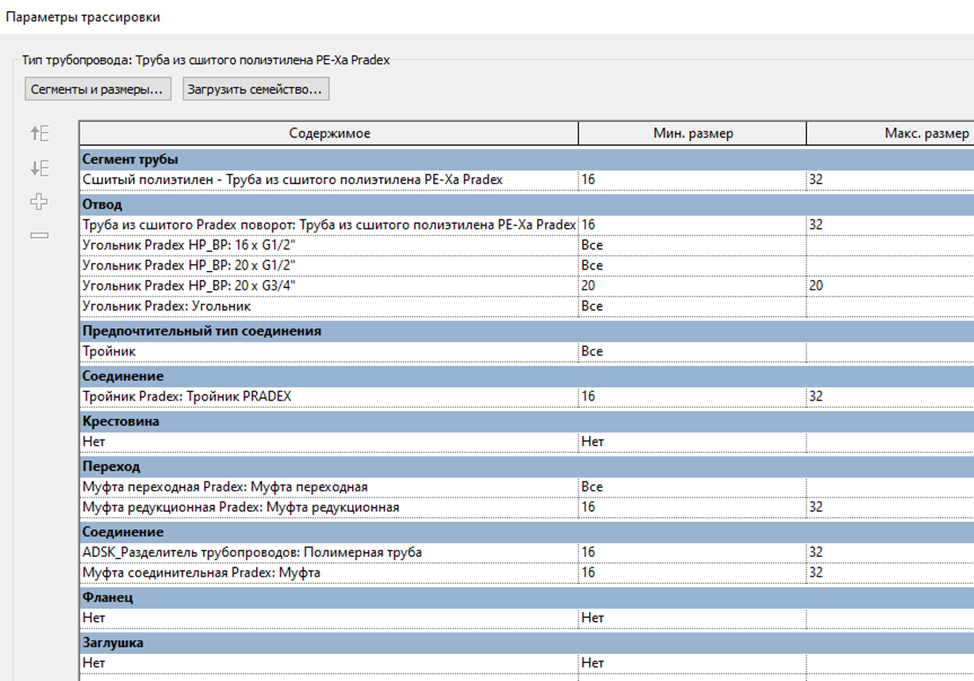Open the Сегменты и размеры dialog
Image resolution: width=974 pixels, height=681 pixels.
click(x=98, y=89)
